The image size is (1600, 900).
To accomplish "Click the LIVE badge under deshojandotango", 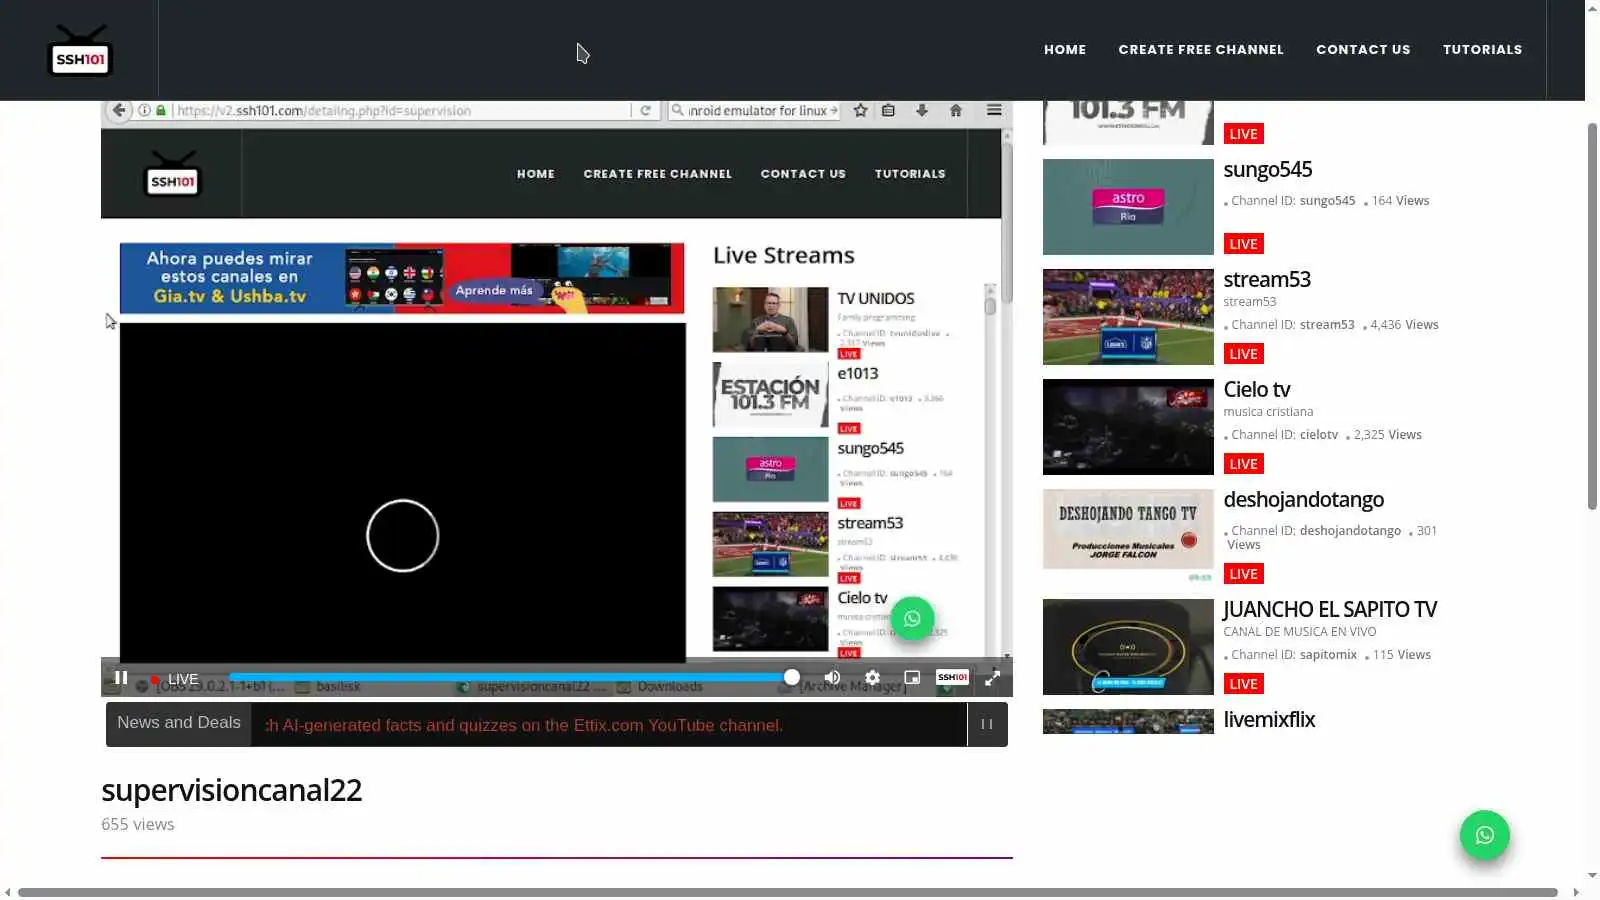I will pyautogui.click(x=1243, y=574).
